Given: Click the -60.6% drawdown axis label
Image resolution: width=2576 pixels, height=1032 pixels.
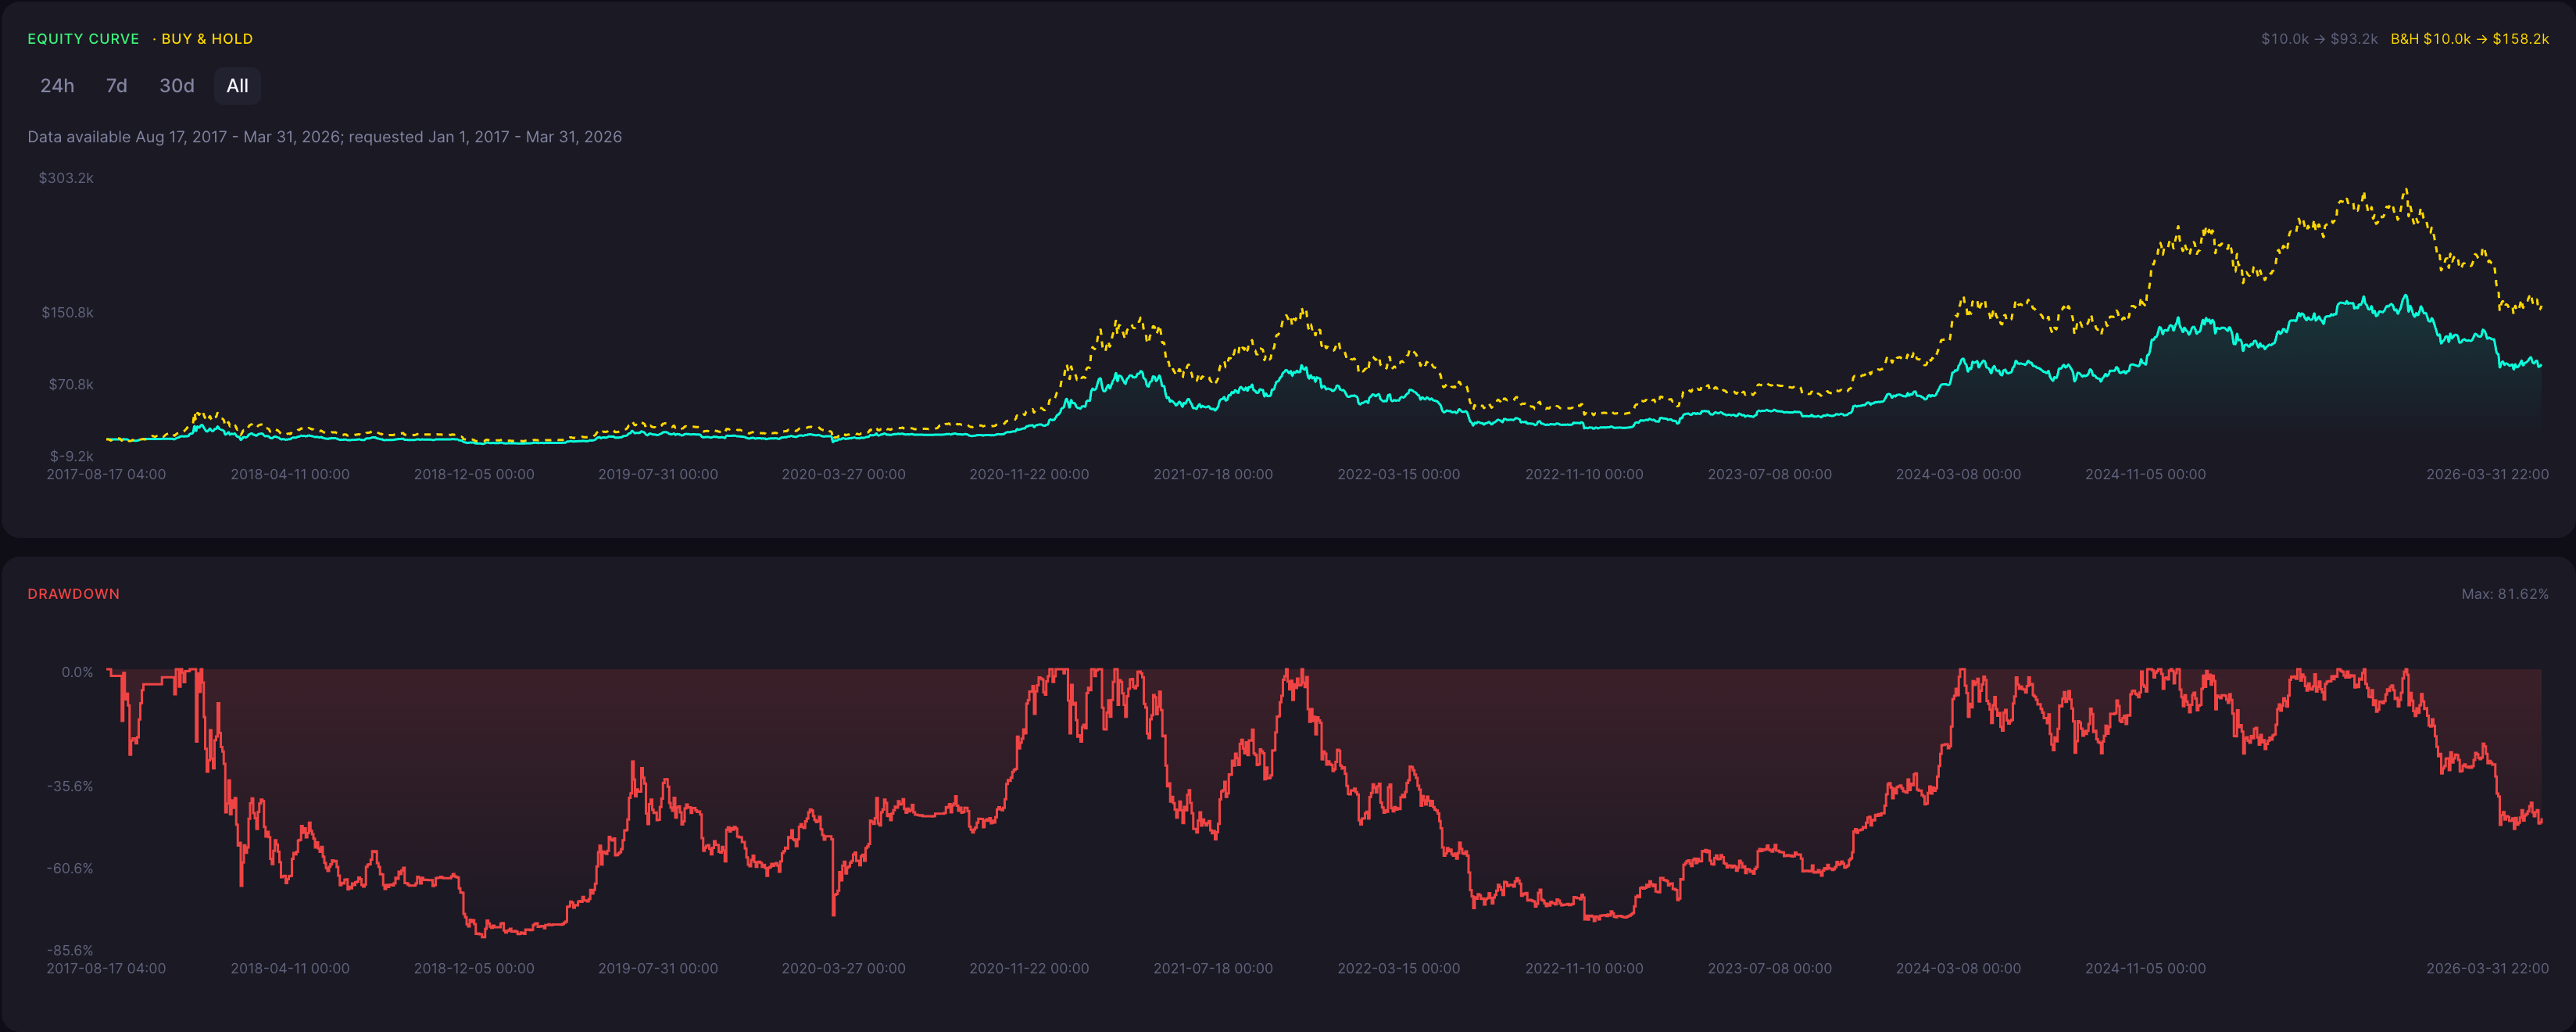Looking at the screenshot, I should (70, 869).
